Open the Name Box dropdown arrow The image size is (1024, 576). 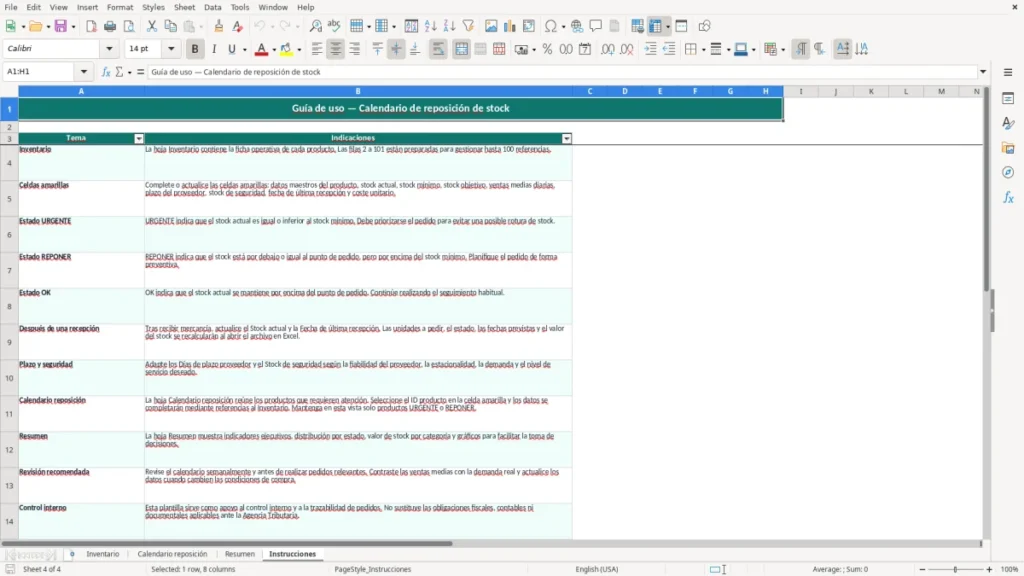point(84,72)
